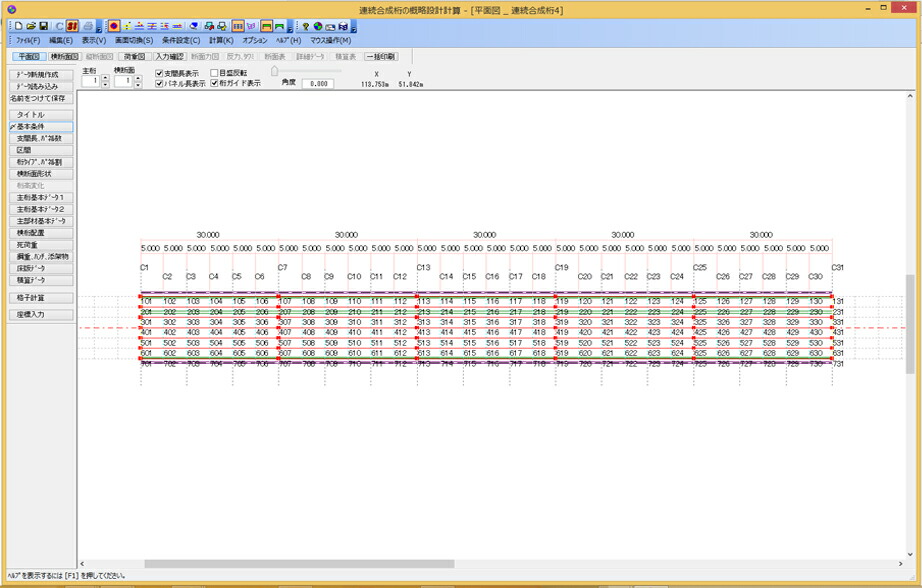This screenshot has height=588, width=922.
Task: Enable the 目盛反転 checkbox
Action: [214, 73]
